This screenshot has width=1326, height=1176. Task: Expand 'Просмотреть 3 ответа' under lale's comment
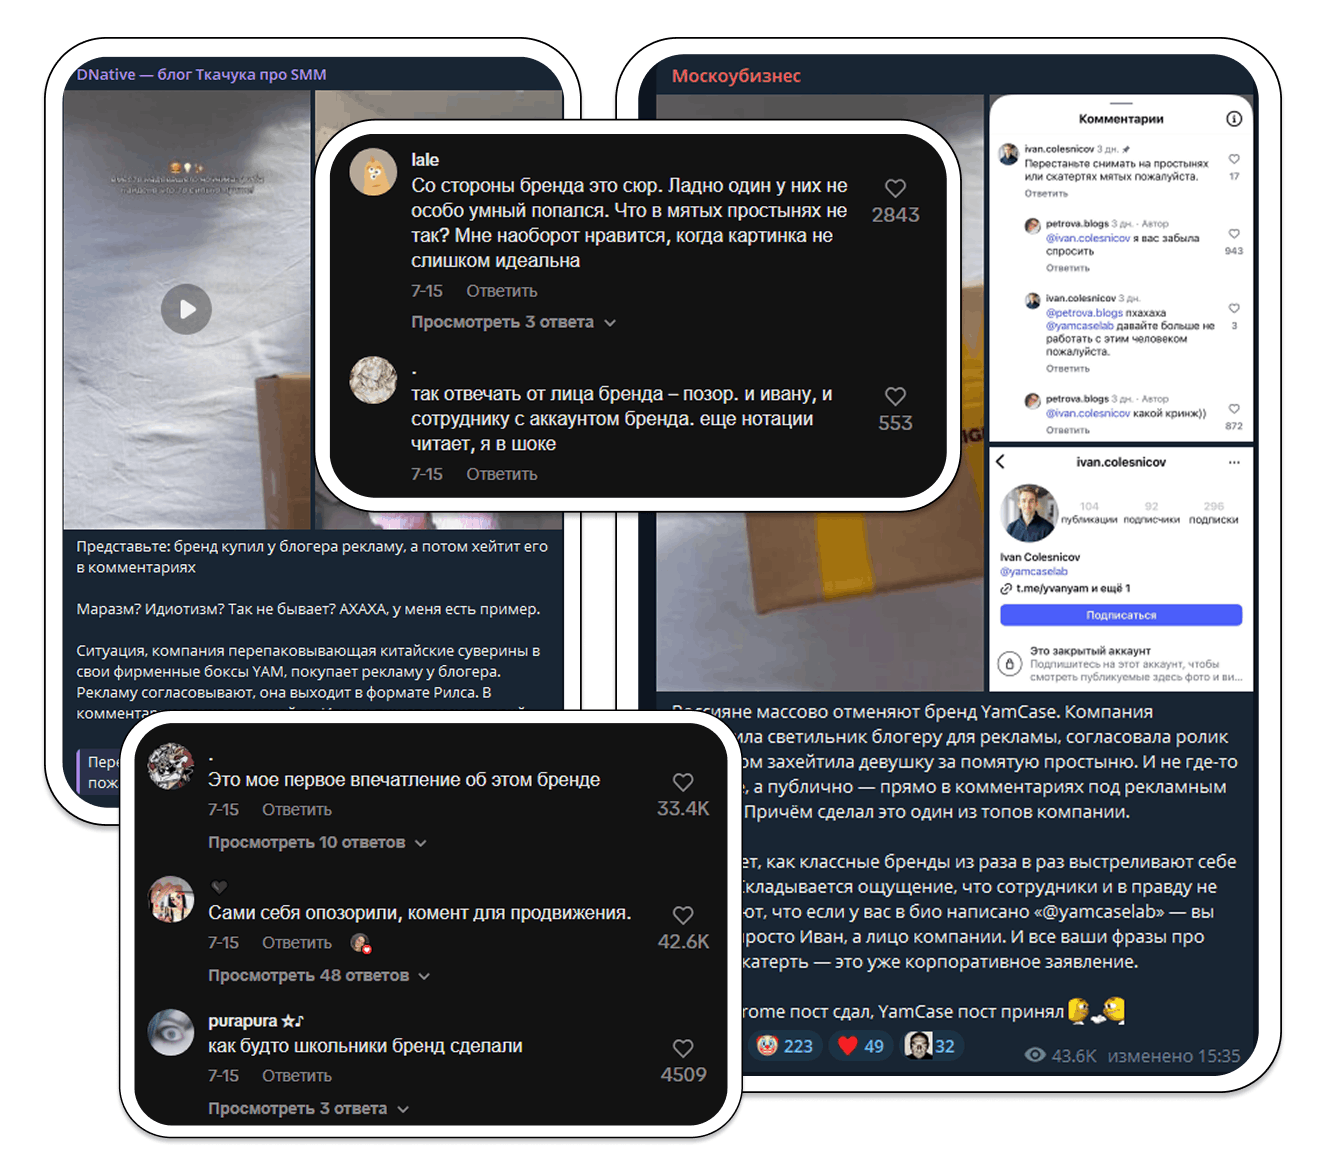pos(513,322)
